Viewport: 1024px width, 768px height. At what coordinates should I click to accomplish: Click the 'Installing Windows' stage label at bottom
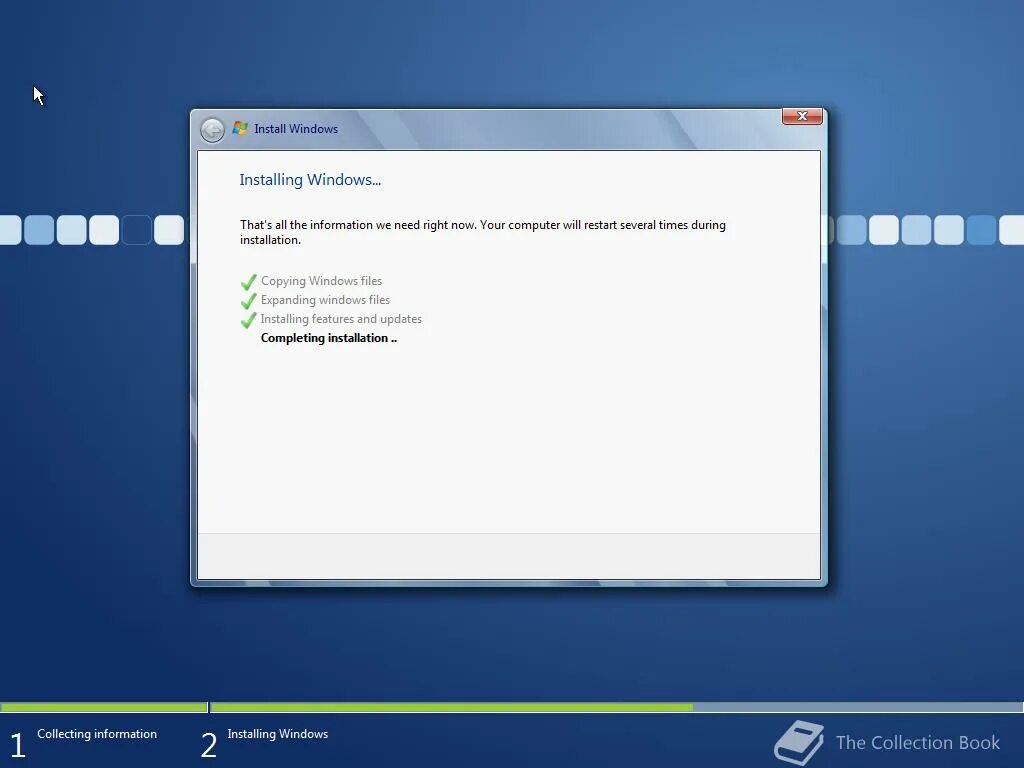click(x=278, y=733)
